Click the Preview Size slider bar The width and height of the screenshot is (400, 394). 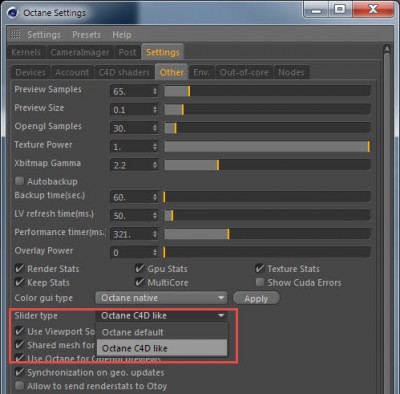pos(267,109)
